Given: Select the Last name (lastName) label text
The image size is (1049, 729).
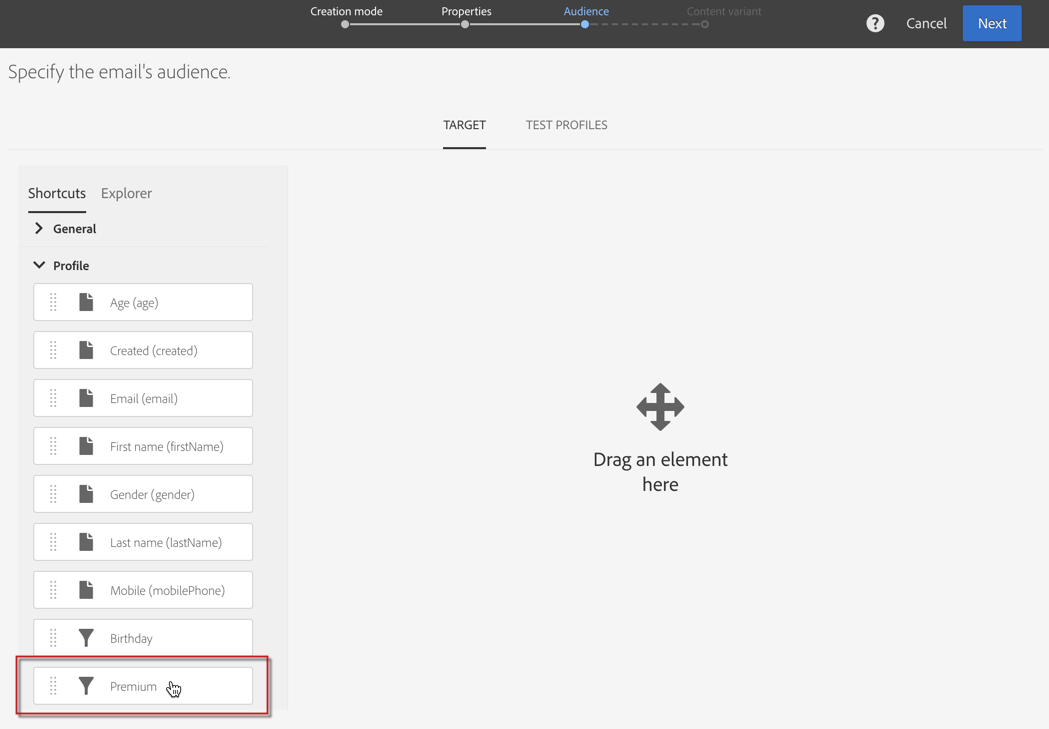Looking at the screenshot, I should (x=166, y=542).
